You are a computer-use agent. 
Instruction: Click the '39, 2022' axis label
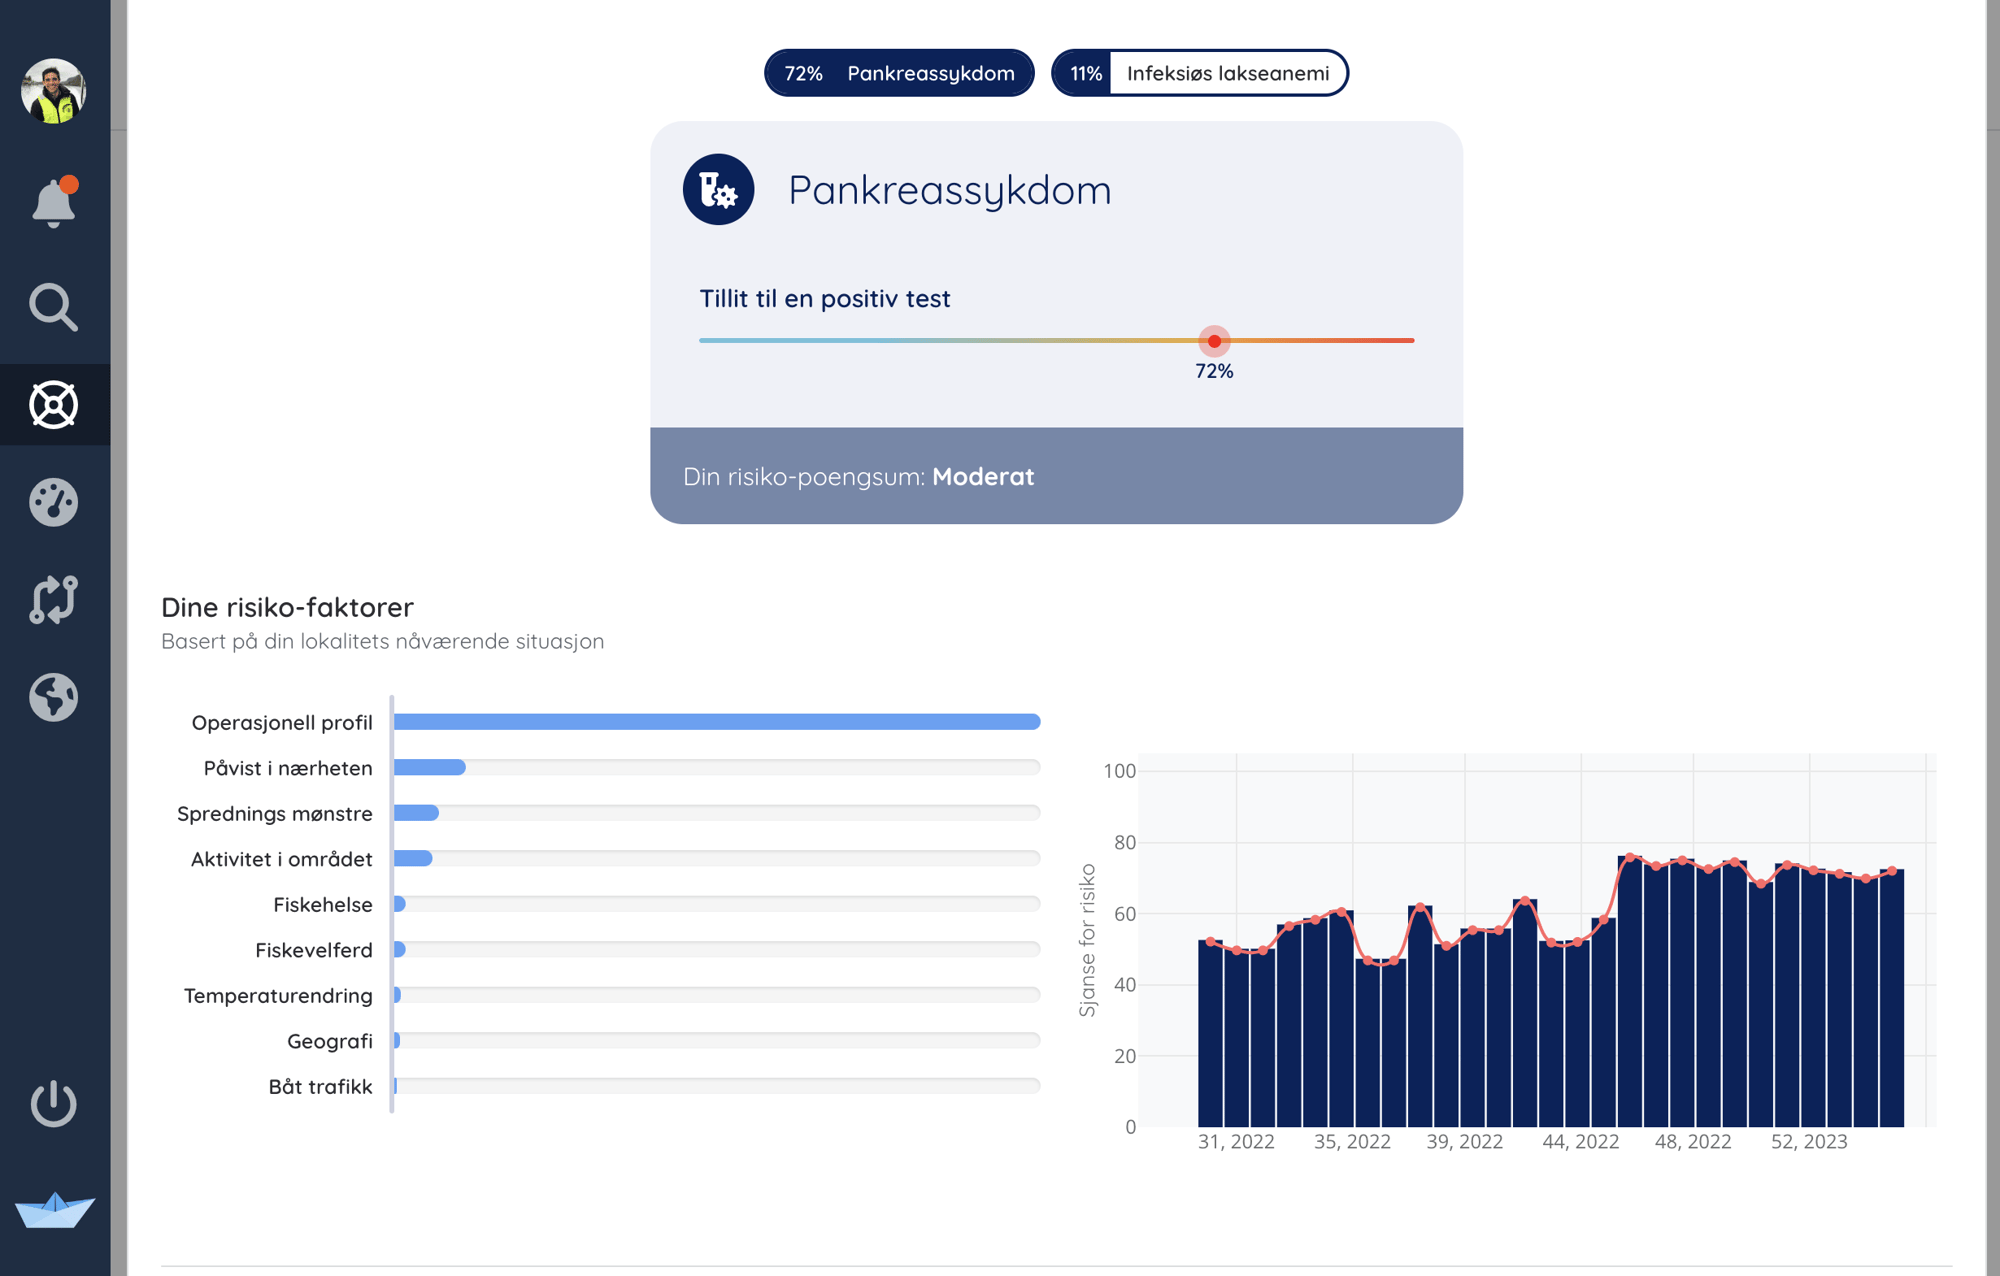point(1464,1142)
